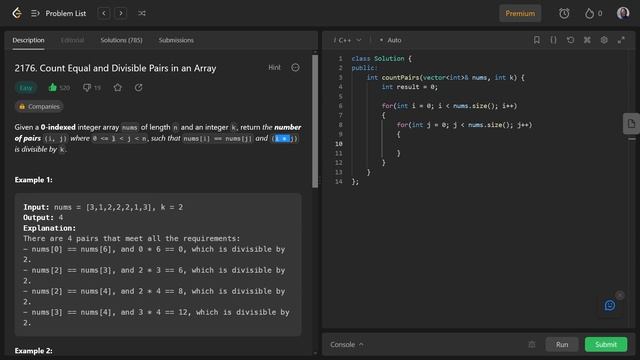
Task: Reset code to default icon
Action: point(570,40)
